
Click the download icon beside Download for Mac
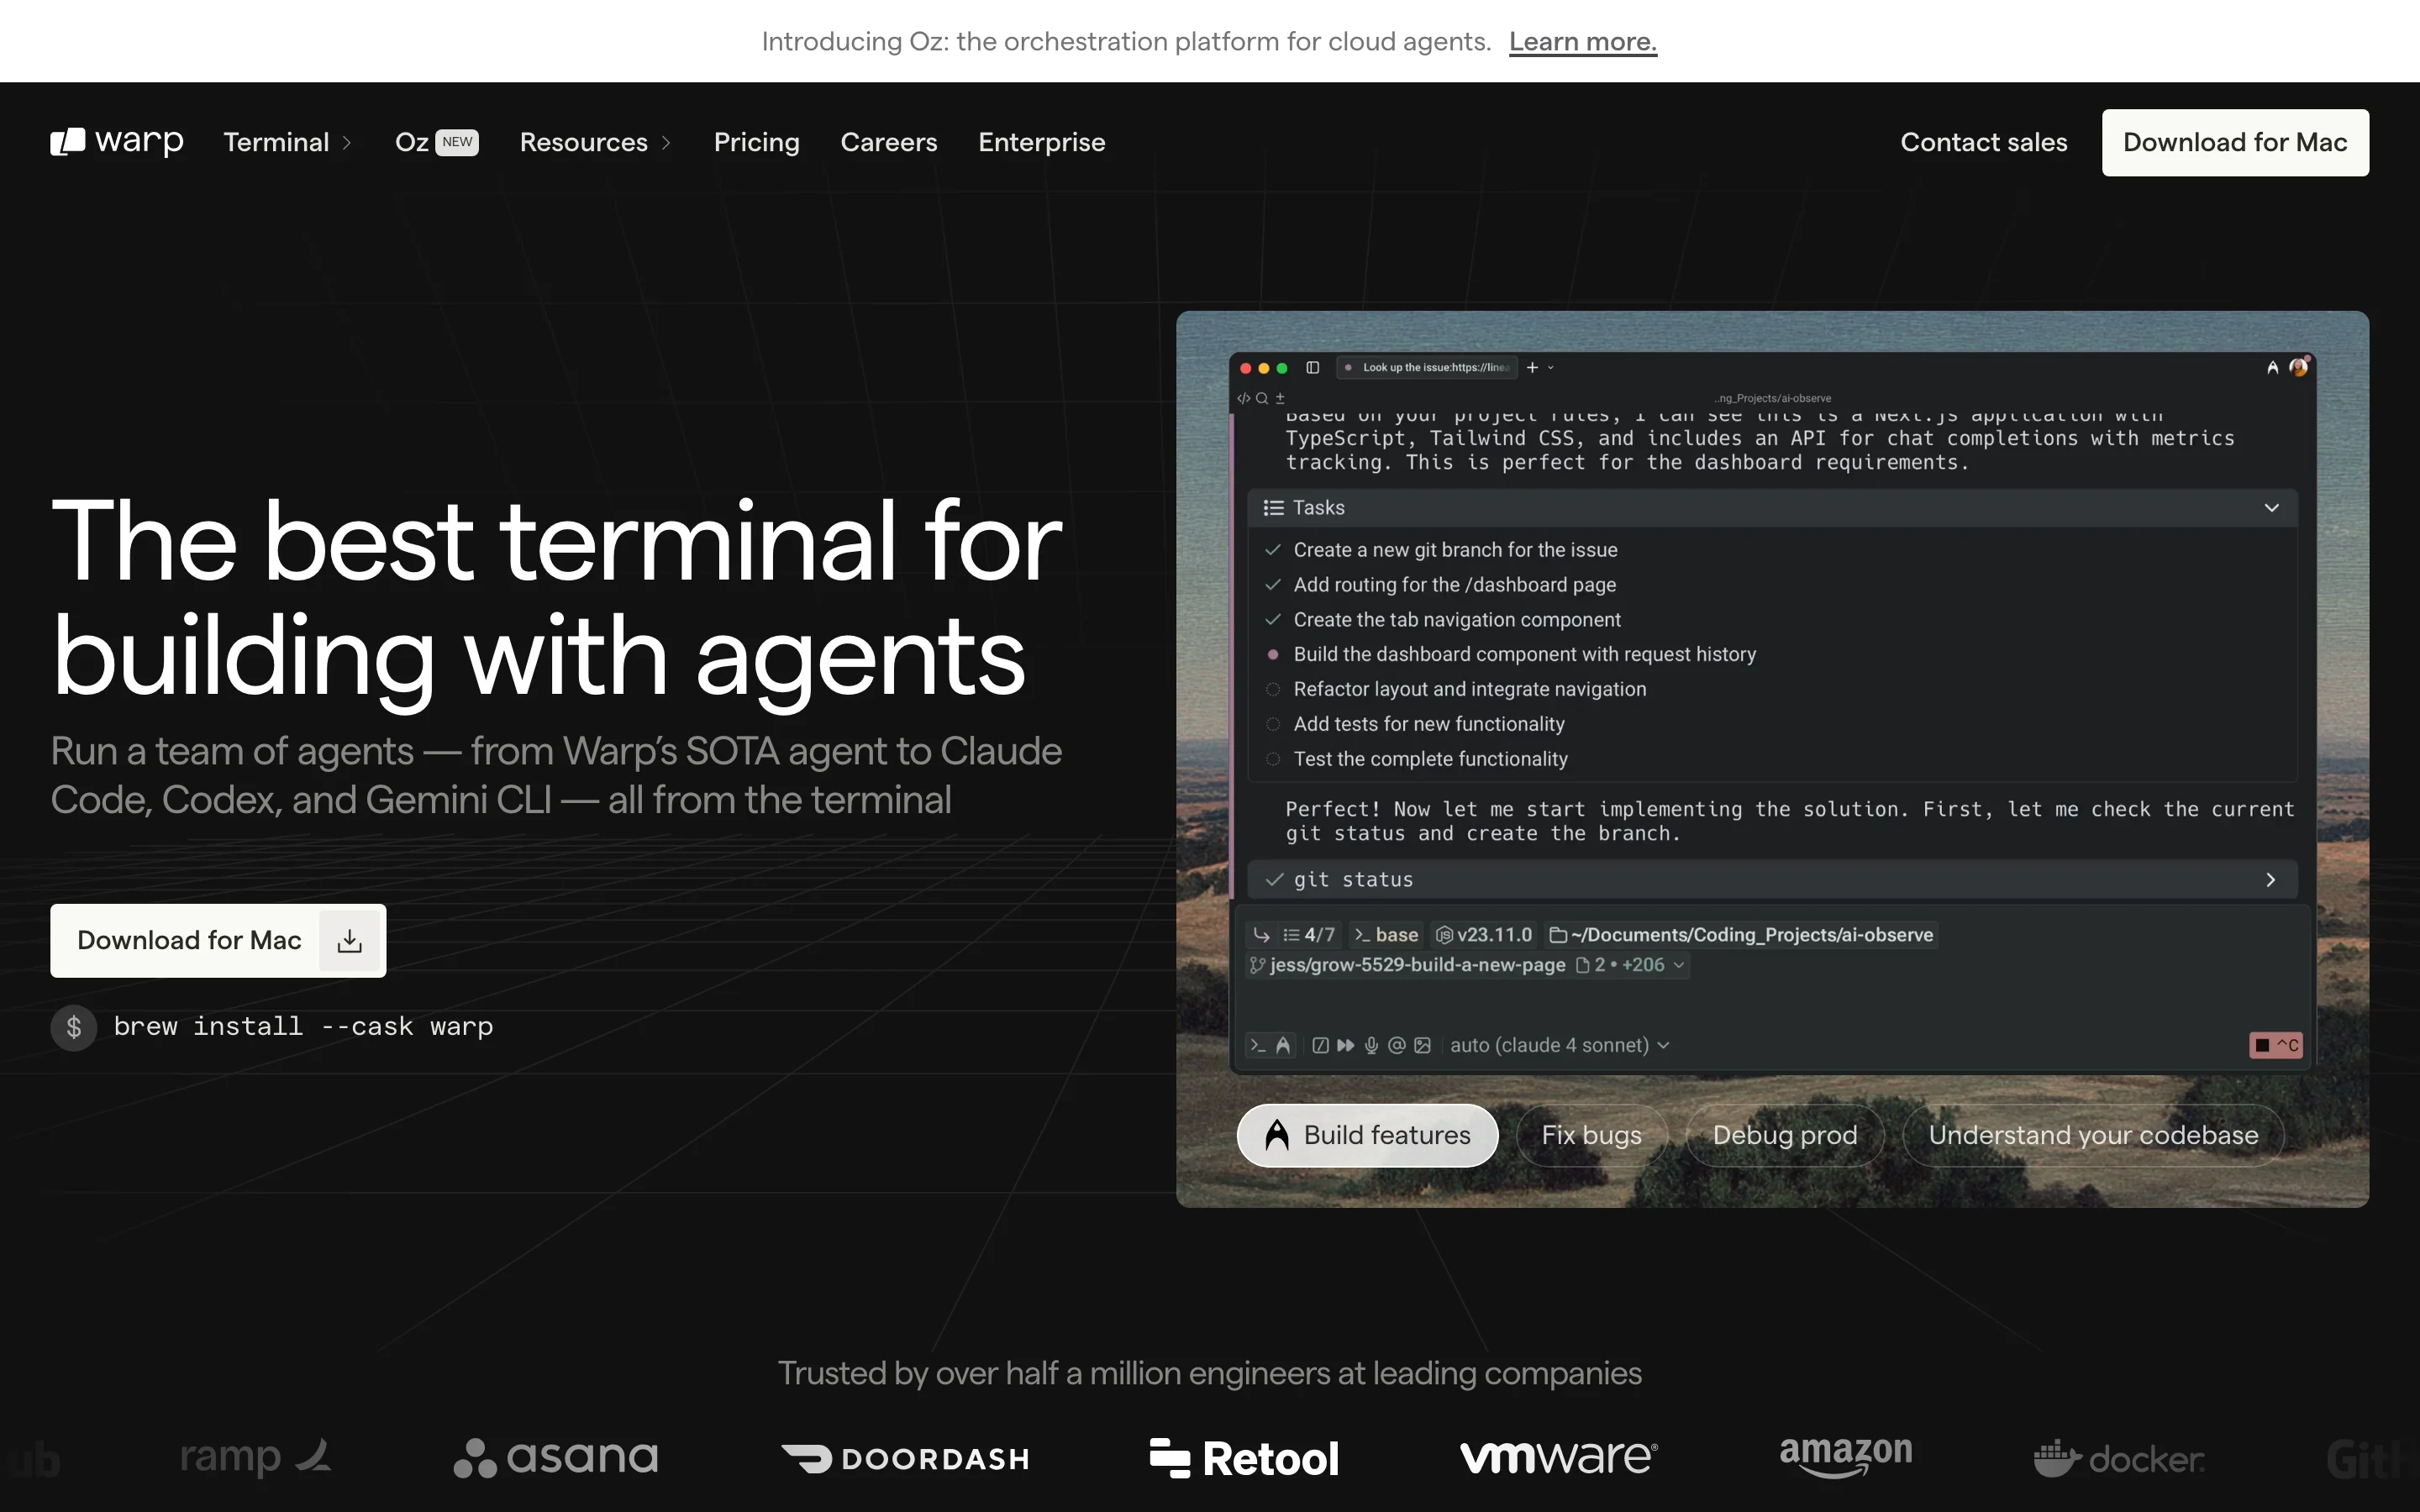349,940
